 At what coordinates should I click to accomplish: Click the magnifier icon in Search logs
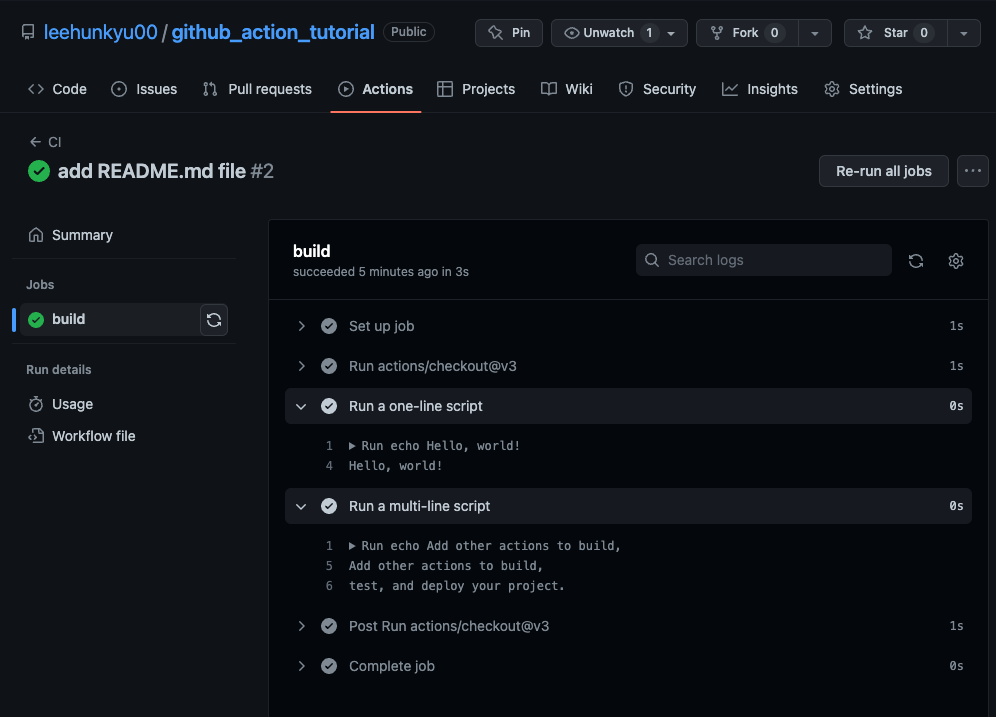tap(652, 260)
